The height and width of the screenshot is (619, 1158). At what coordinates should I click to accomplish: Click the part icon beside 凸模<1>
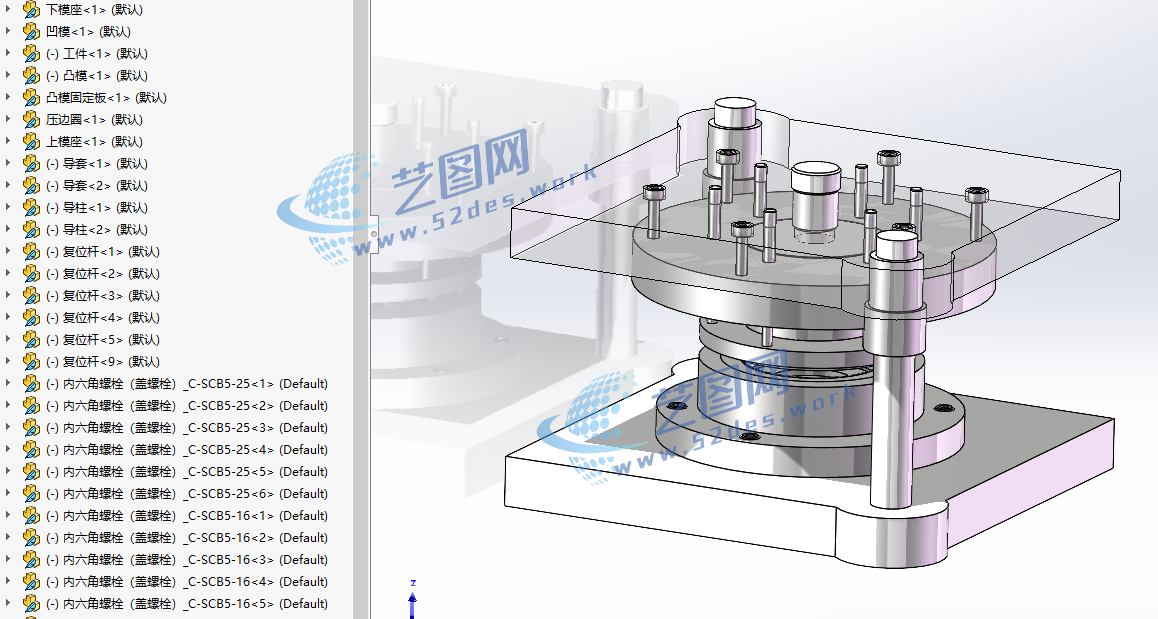[x=31, y=76]
